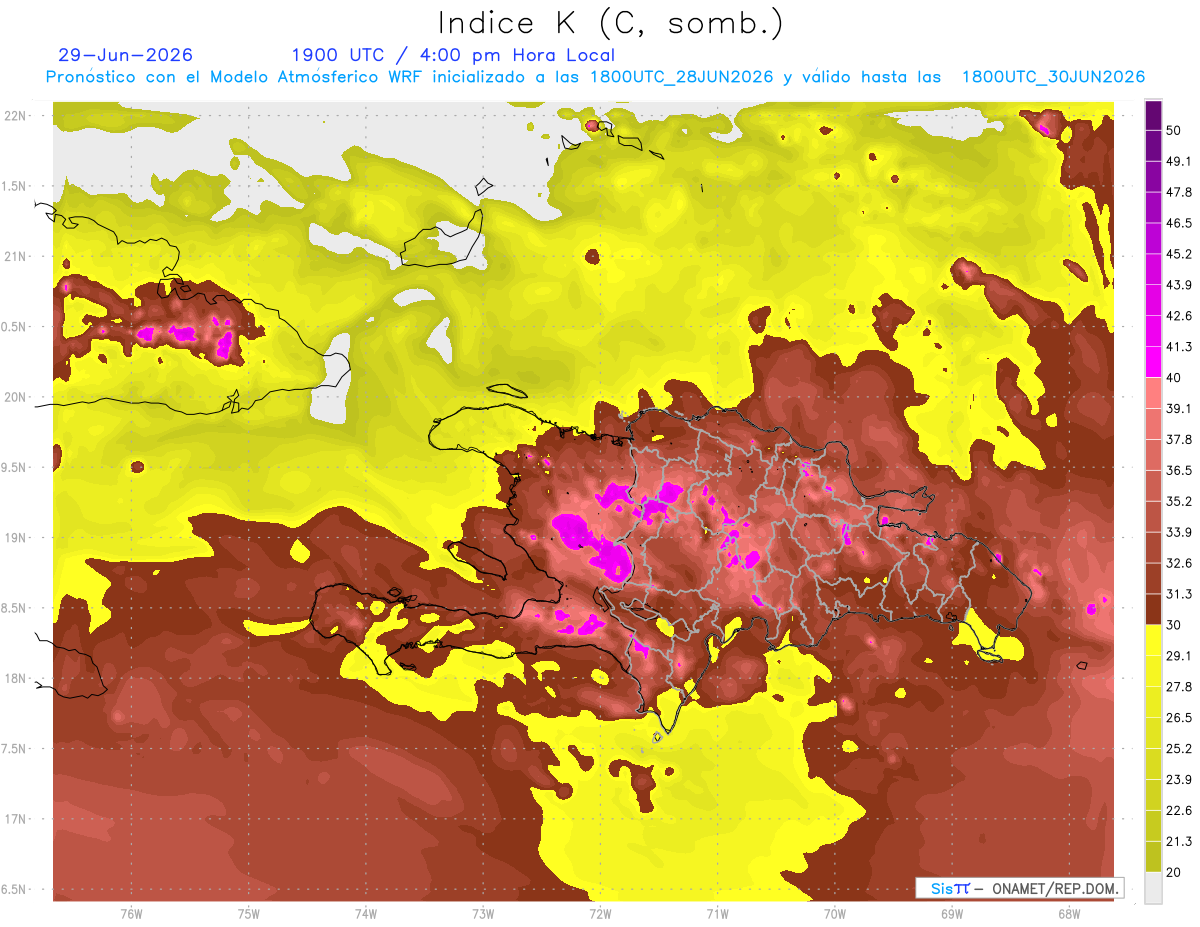Click the colorbar value 26.5
Viewport: 1200px width, 927px height.
(x=1179, y=717)
